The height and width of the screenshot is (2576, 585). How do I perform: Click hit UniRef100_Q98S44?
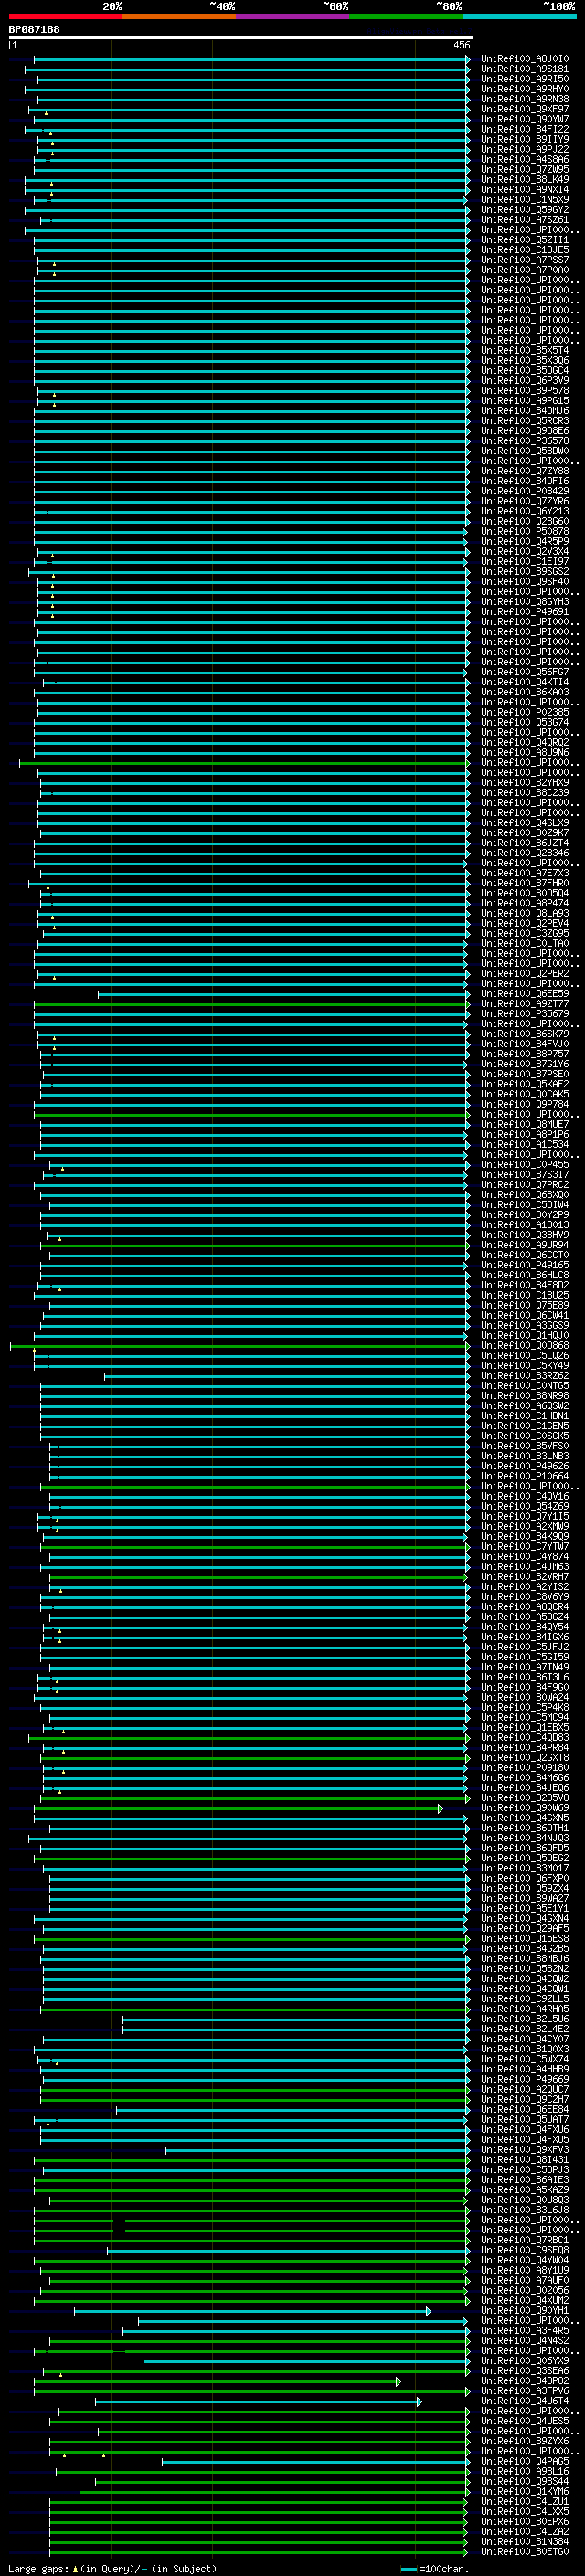coord(525,2481)
